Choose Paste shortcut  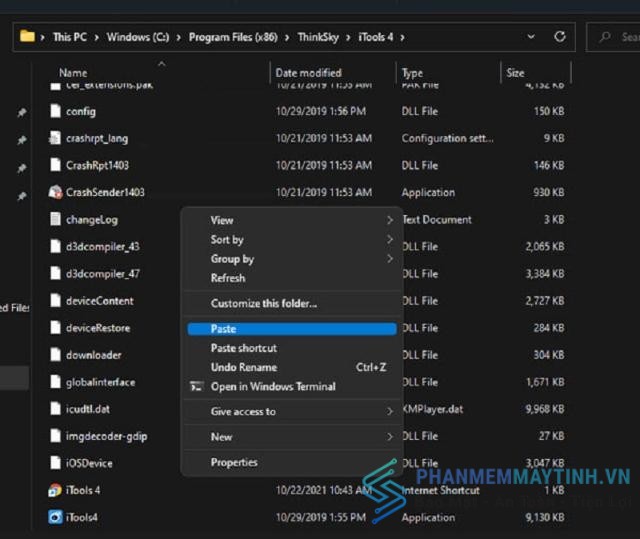291,348
